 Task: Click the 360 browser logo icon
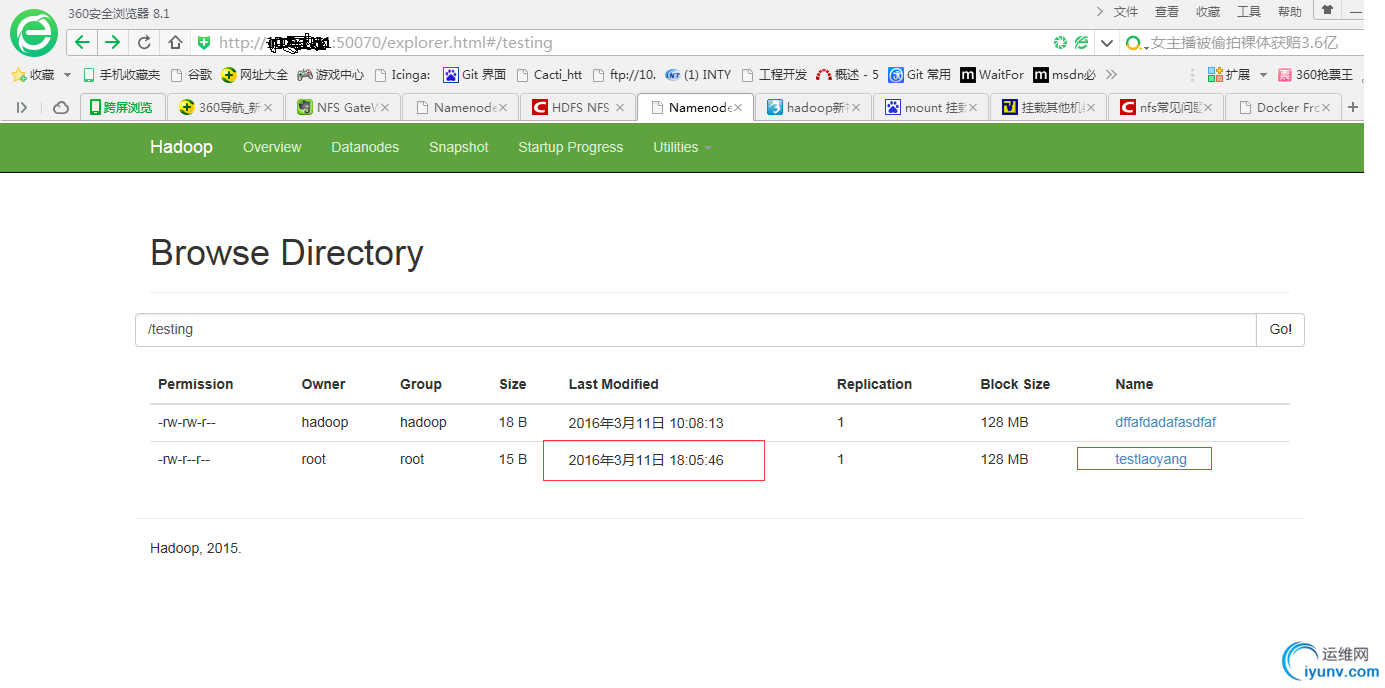(x=33, y=32)
